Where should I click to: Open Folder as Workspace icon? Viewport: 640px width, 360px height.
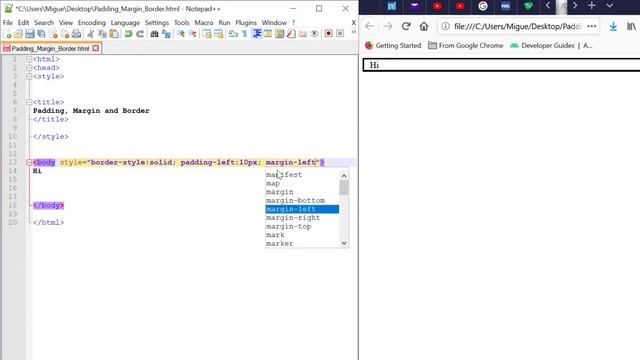coord(302,34)
